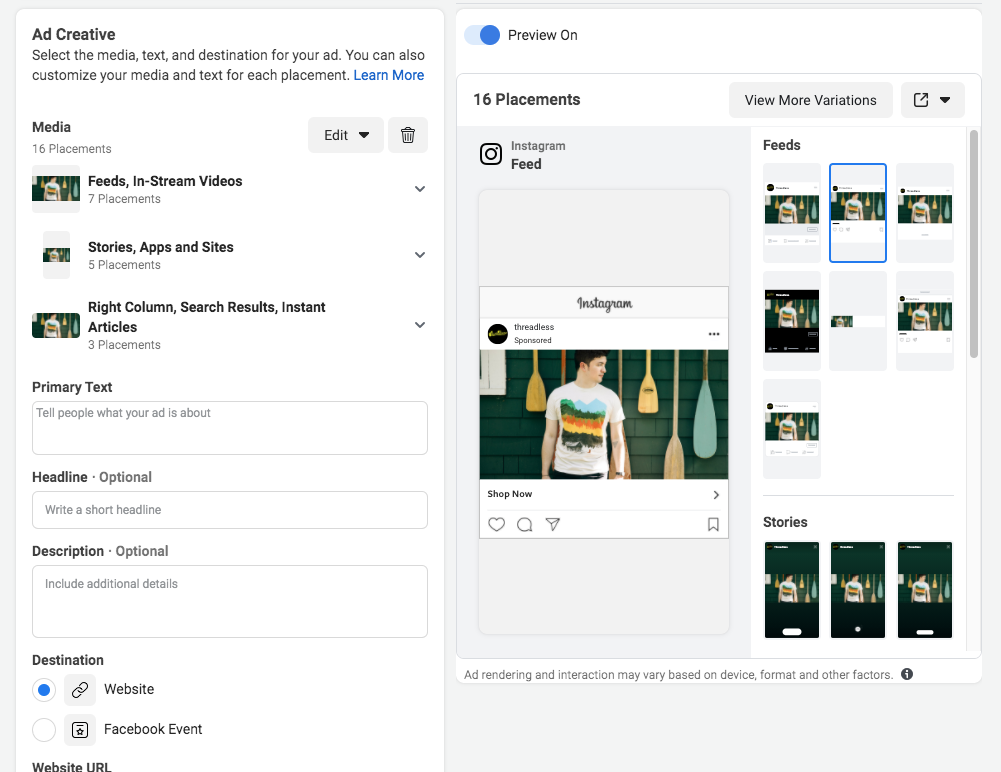
Task: Click the Shop Now call-to-action bar
Action: coord(603,494)
